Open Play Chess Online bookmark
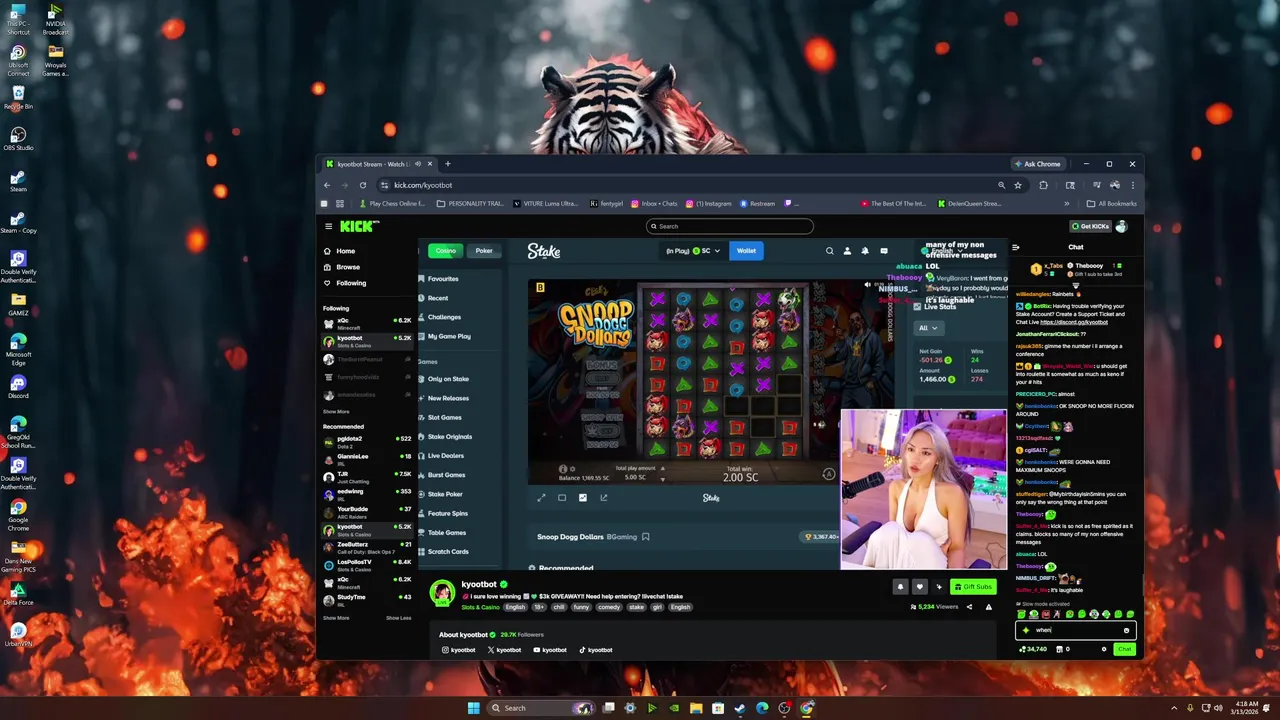This screenshot has height=720, width=1280. pyautogui.click(x=392, y=204)
